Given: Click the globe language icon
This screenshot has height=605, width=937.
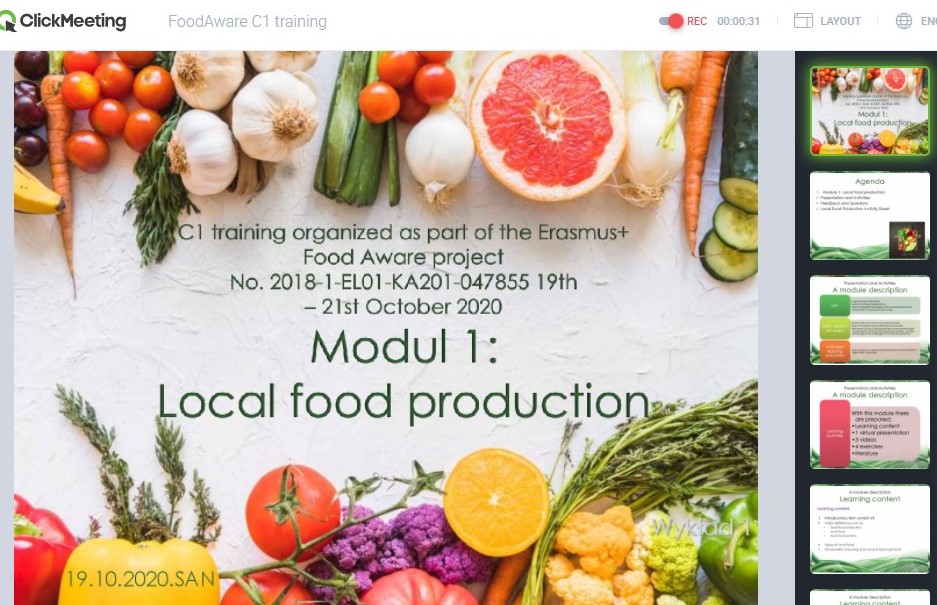Looking at the screenshot, I should click(x=904, y=21).
